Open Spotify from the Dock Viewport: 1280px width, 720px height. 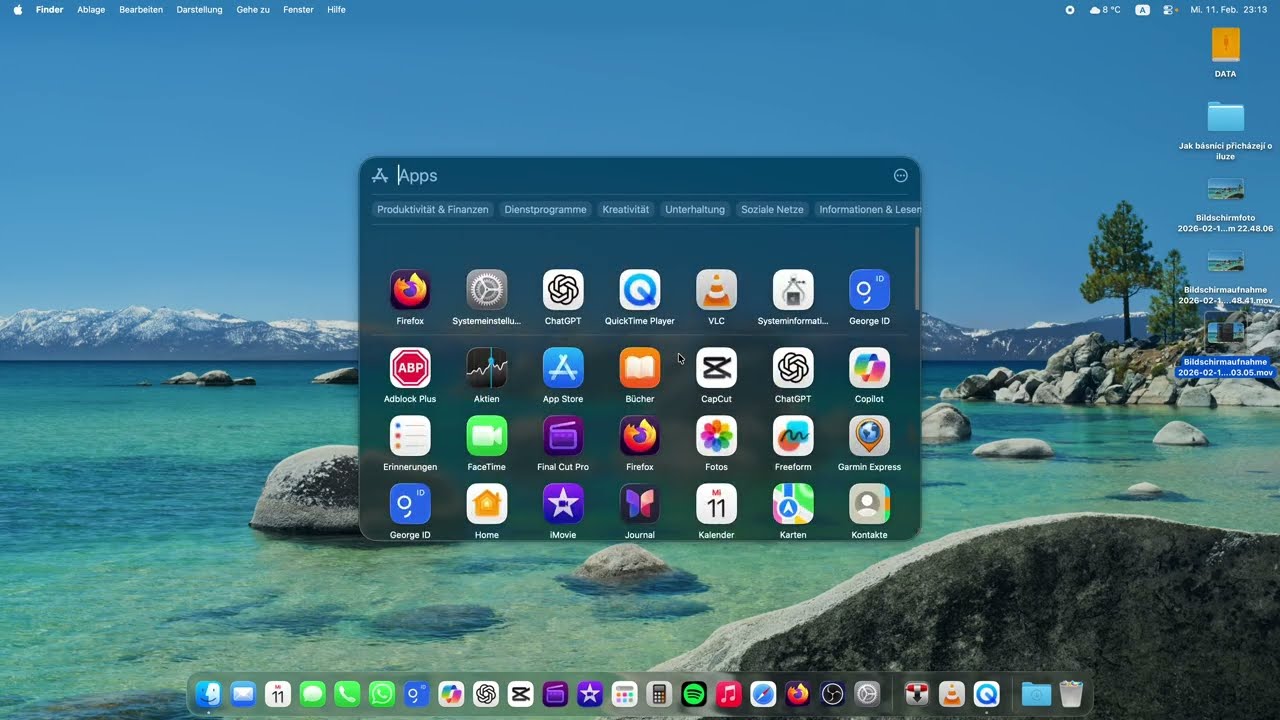[694, 694]
